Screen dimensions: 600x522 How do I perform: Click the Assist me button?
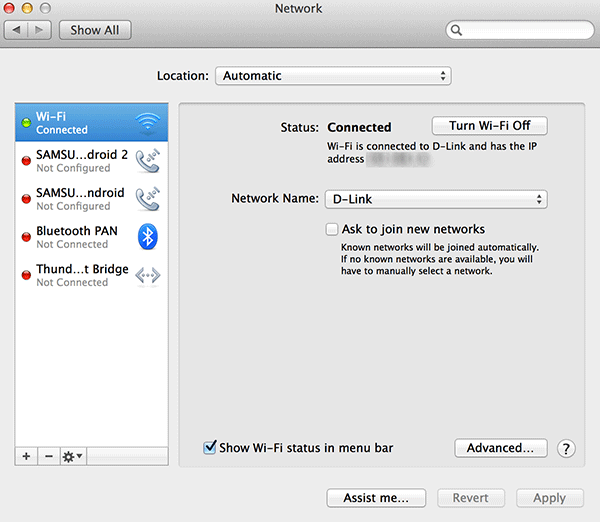[x=376, y=498]
